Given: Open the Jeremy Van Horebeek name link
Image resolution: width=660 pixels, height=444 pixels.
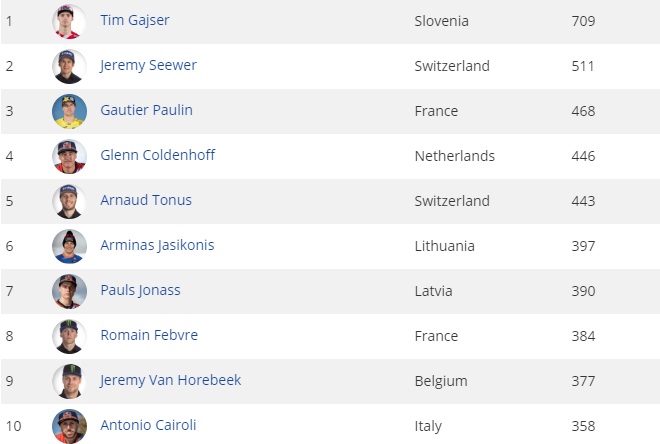Looking at the screenshot, I should point(170,380).
